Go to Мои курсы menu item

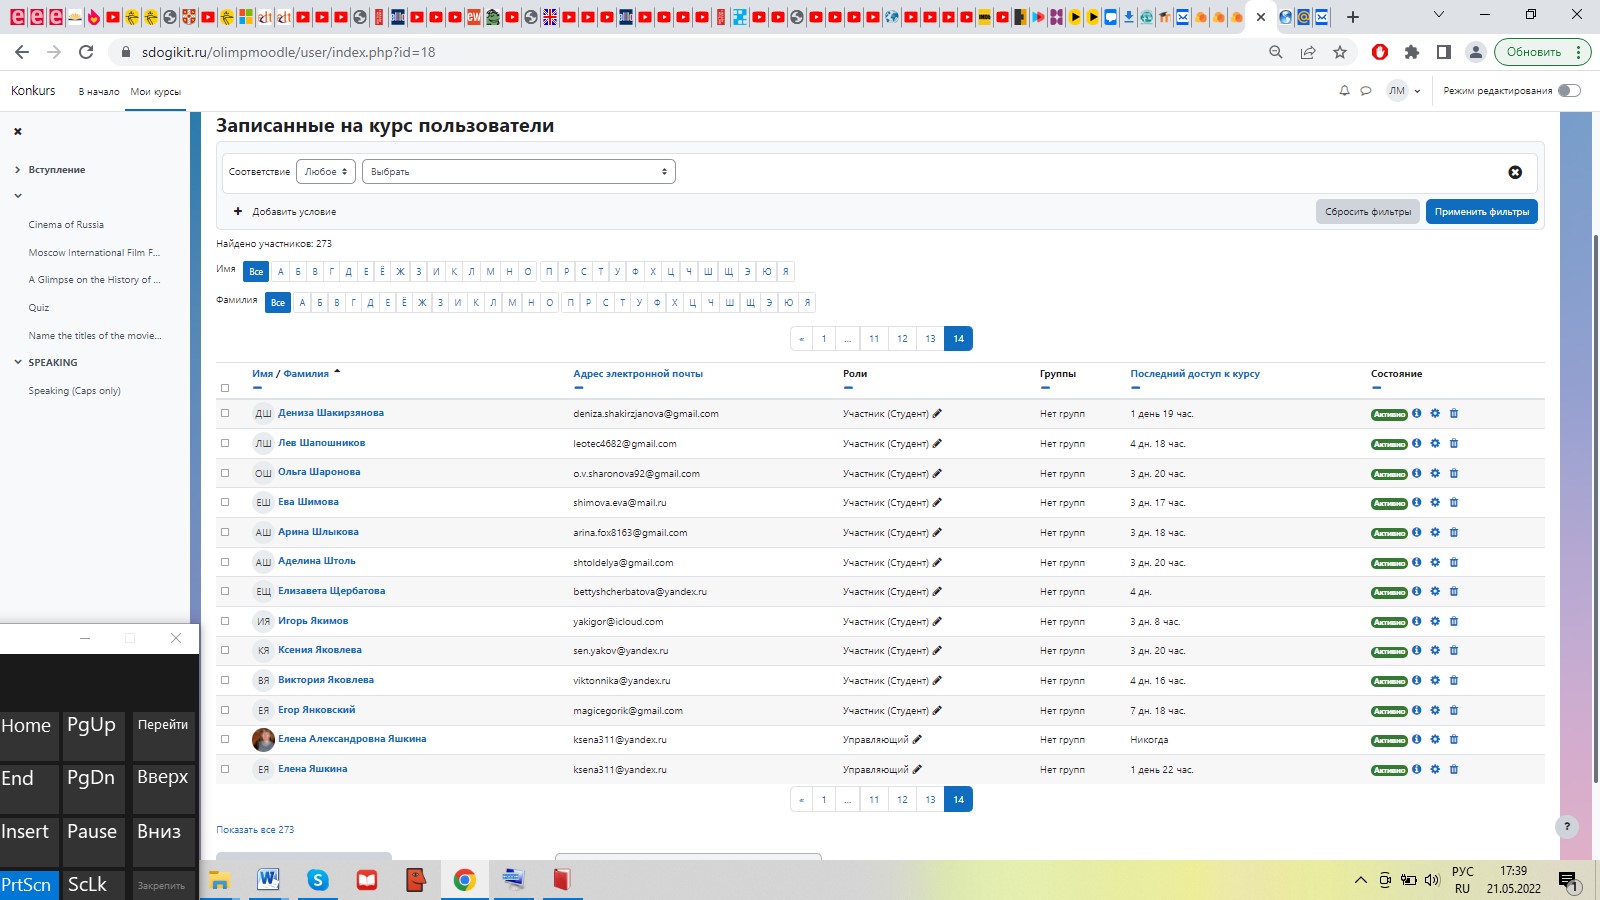[x=156, y=91]
